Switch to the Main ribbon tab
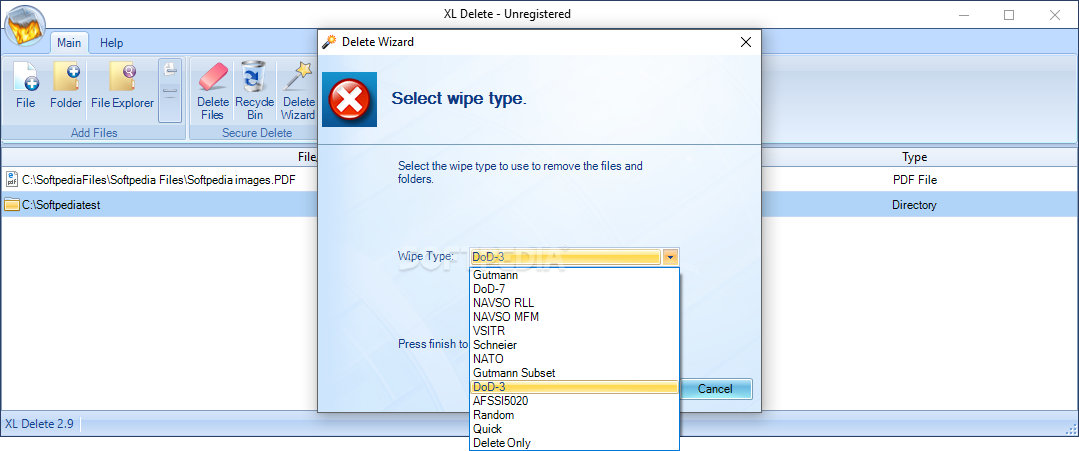1079x451 pixels. pos(69,43)
